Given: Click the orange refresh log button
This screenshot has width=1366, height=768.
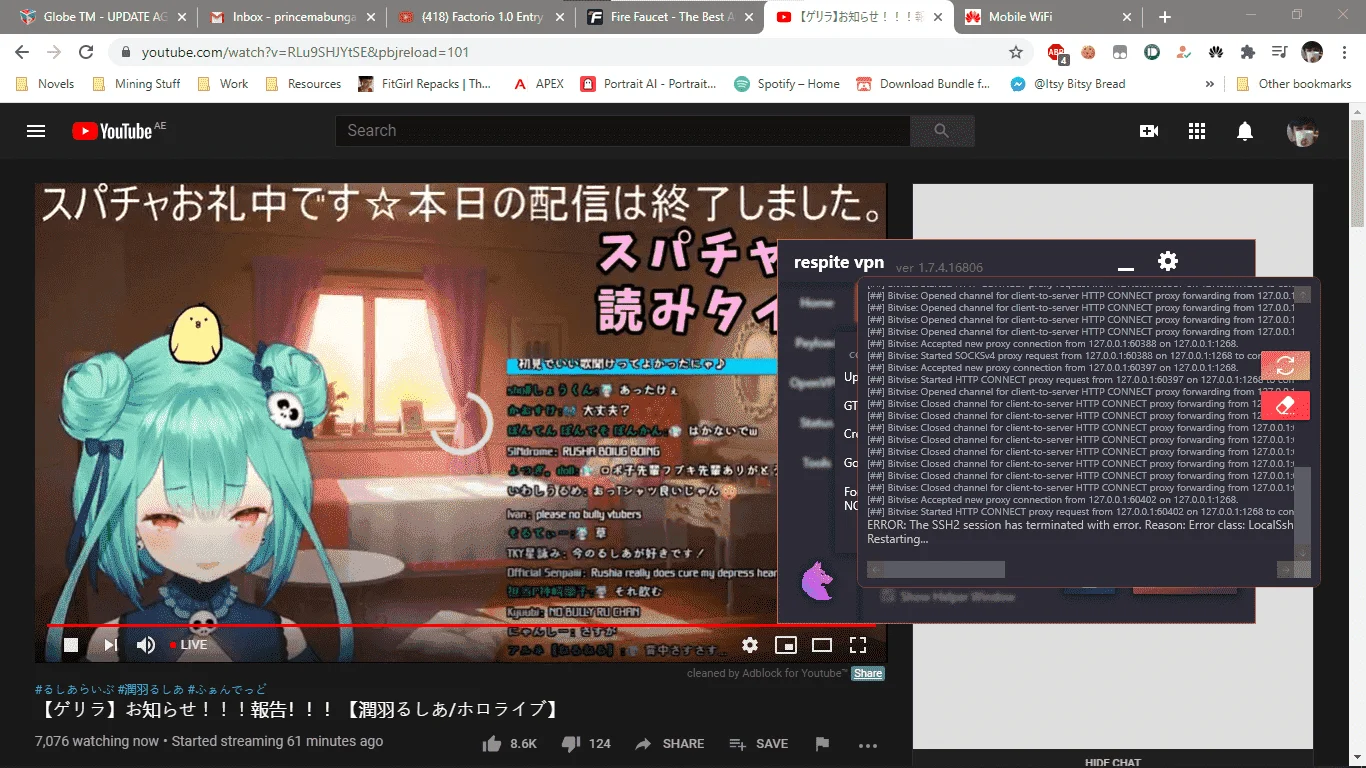Looking at the screenshot, I should (x=1285, y=366).
